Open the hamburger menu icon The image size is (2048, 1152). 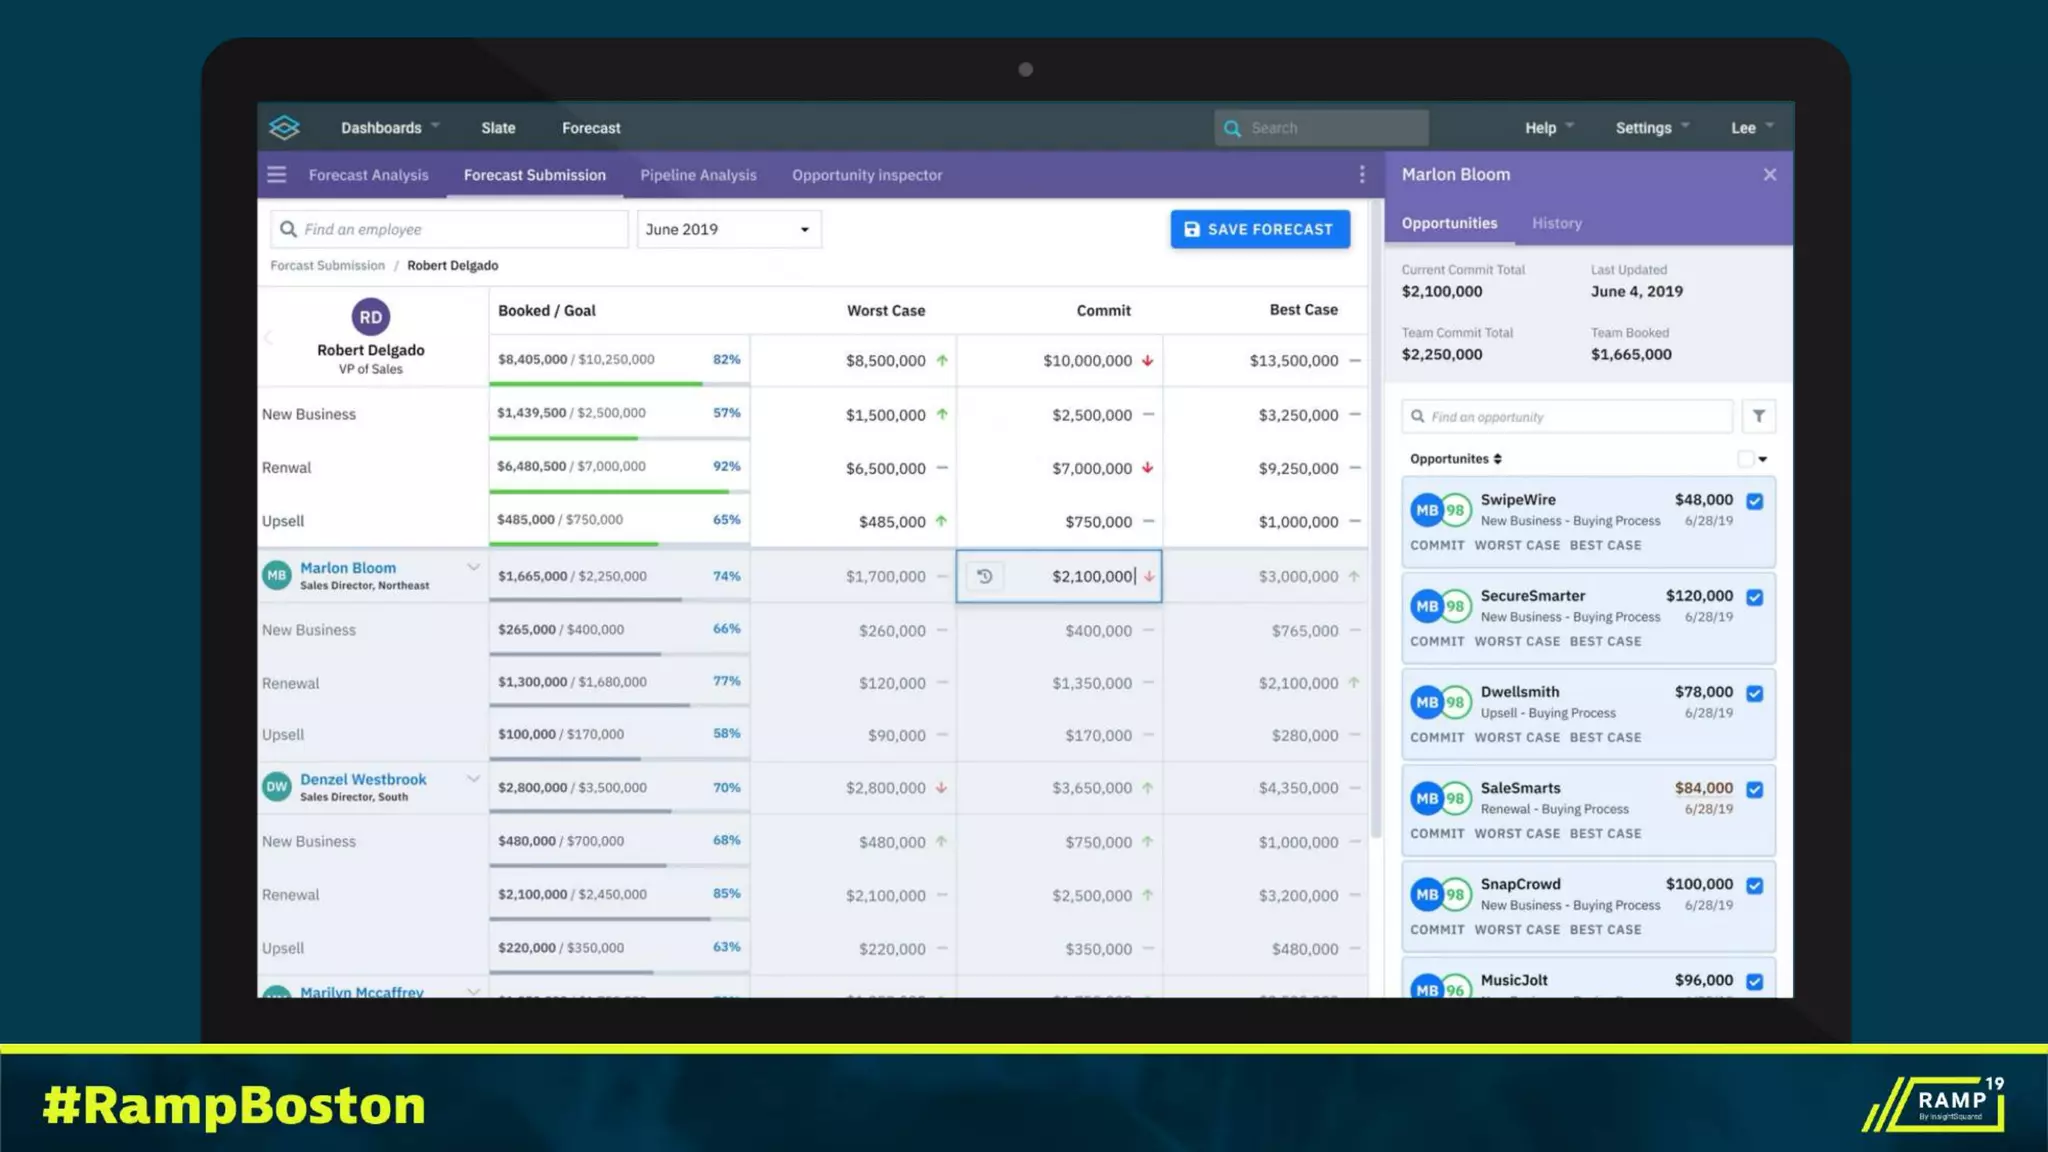(x=277, y=175)
